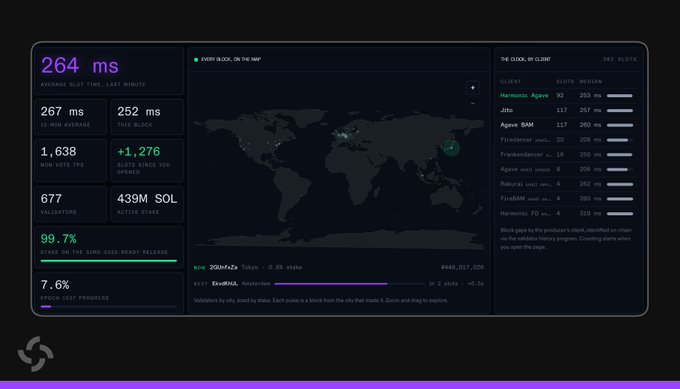Image resolution: width=680 pixels, height=389 pixels.
Task: Select the '267 ms' 10-min average card
Action: (x=70, y=117)
